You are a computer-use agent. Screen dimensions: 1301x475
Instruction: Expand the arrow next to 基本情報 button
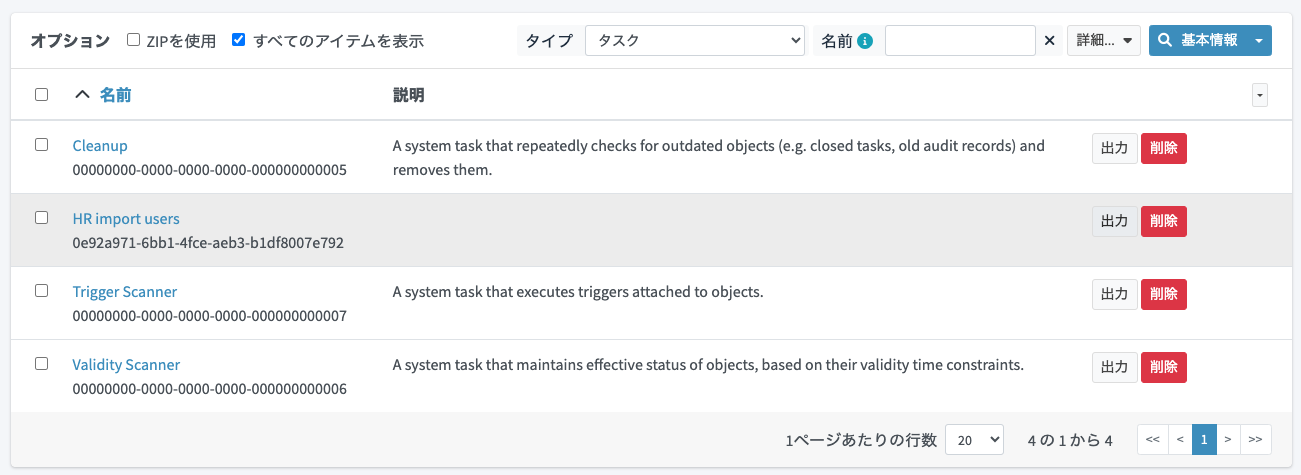point(1260,41)
